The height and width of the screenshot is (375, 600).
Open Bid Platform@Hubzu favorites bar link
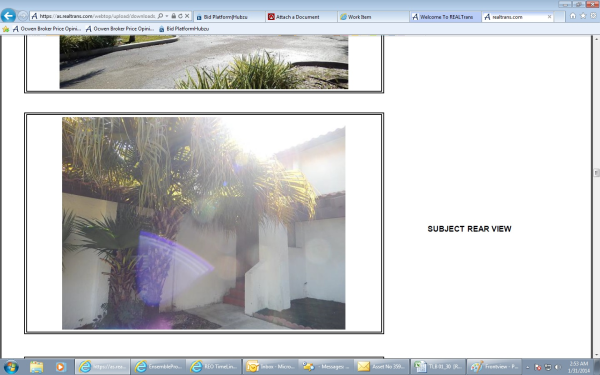tap(184, 29)
